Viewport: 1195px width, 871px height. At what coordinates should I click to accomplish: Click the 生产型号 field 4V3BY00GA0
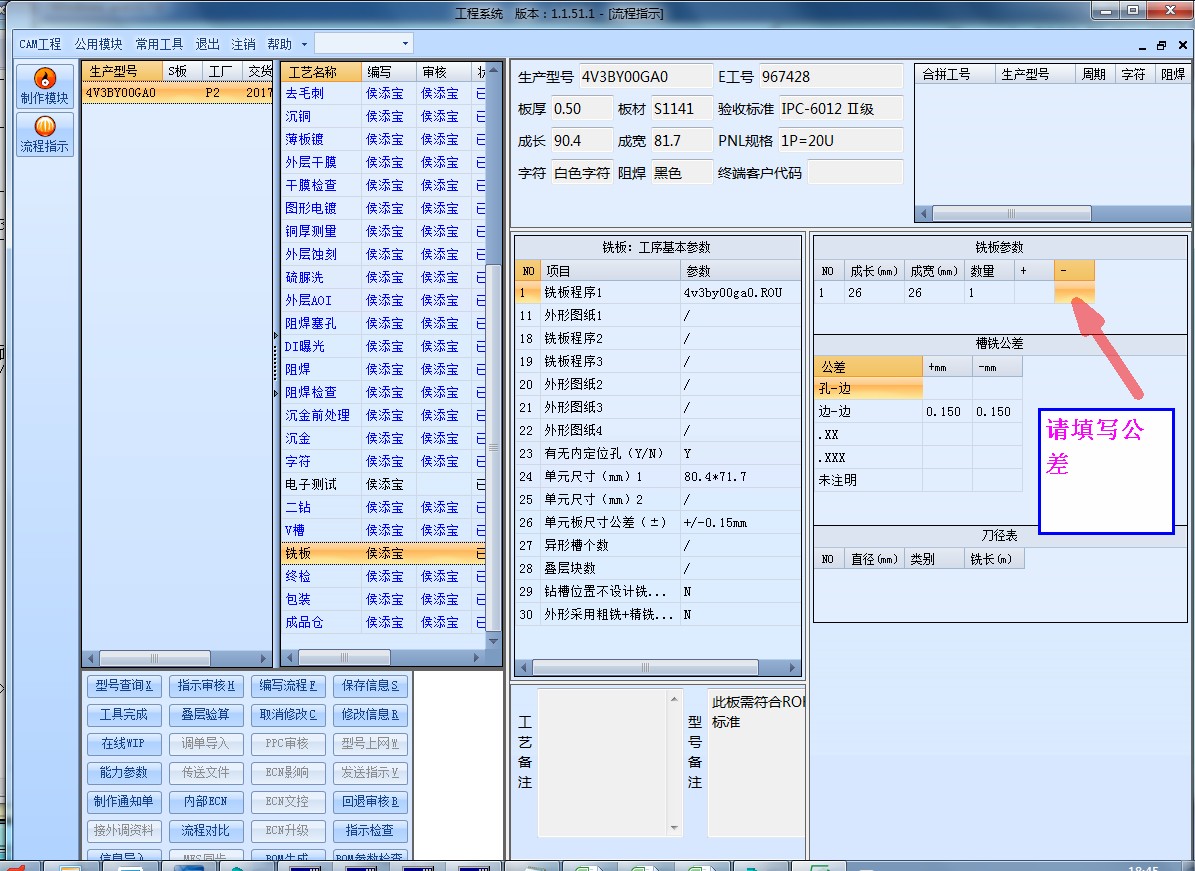646,77
